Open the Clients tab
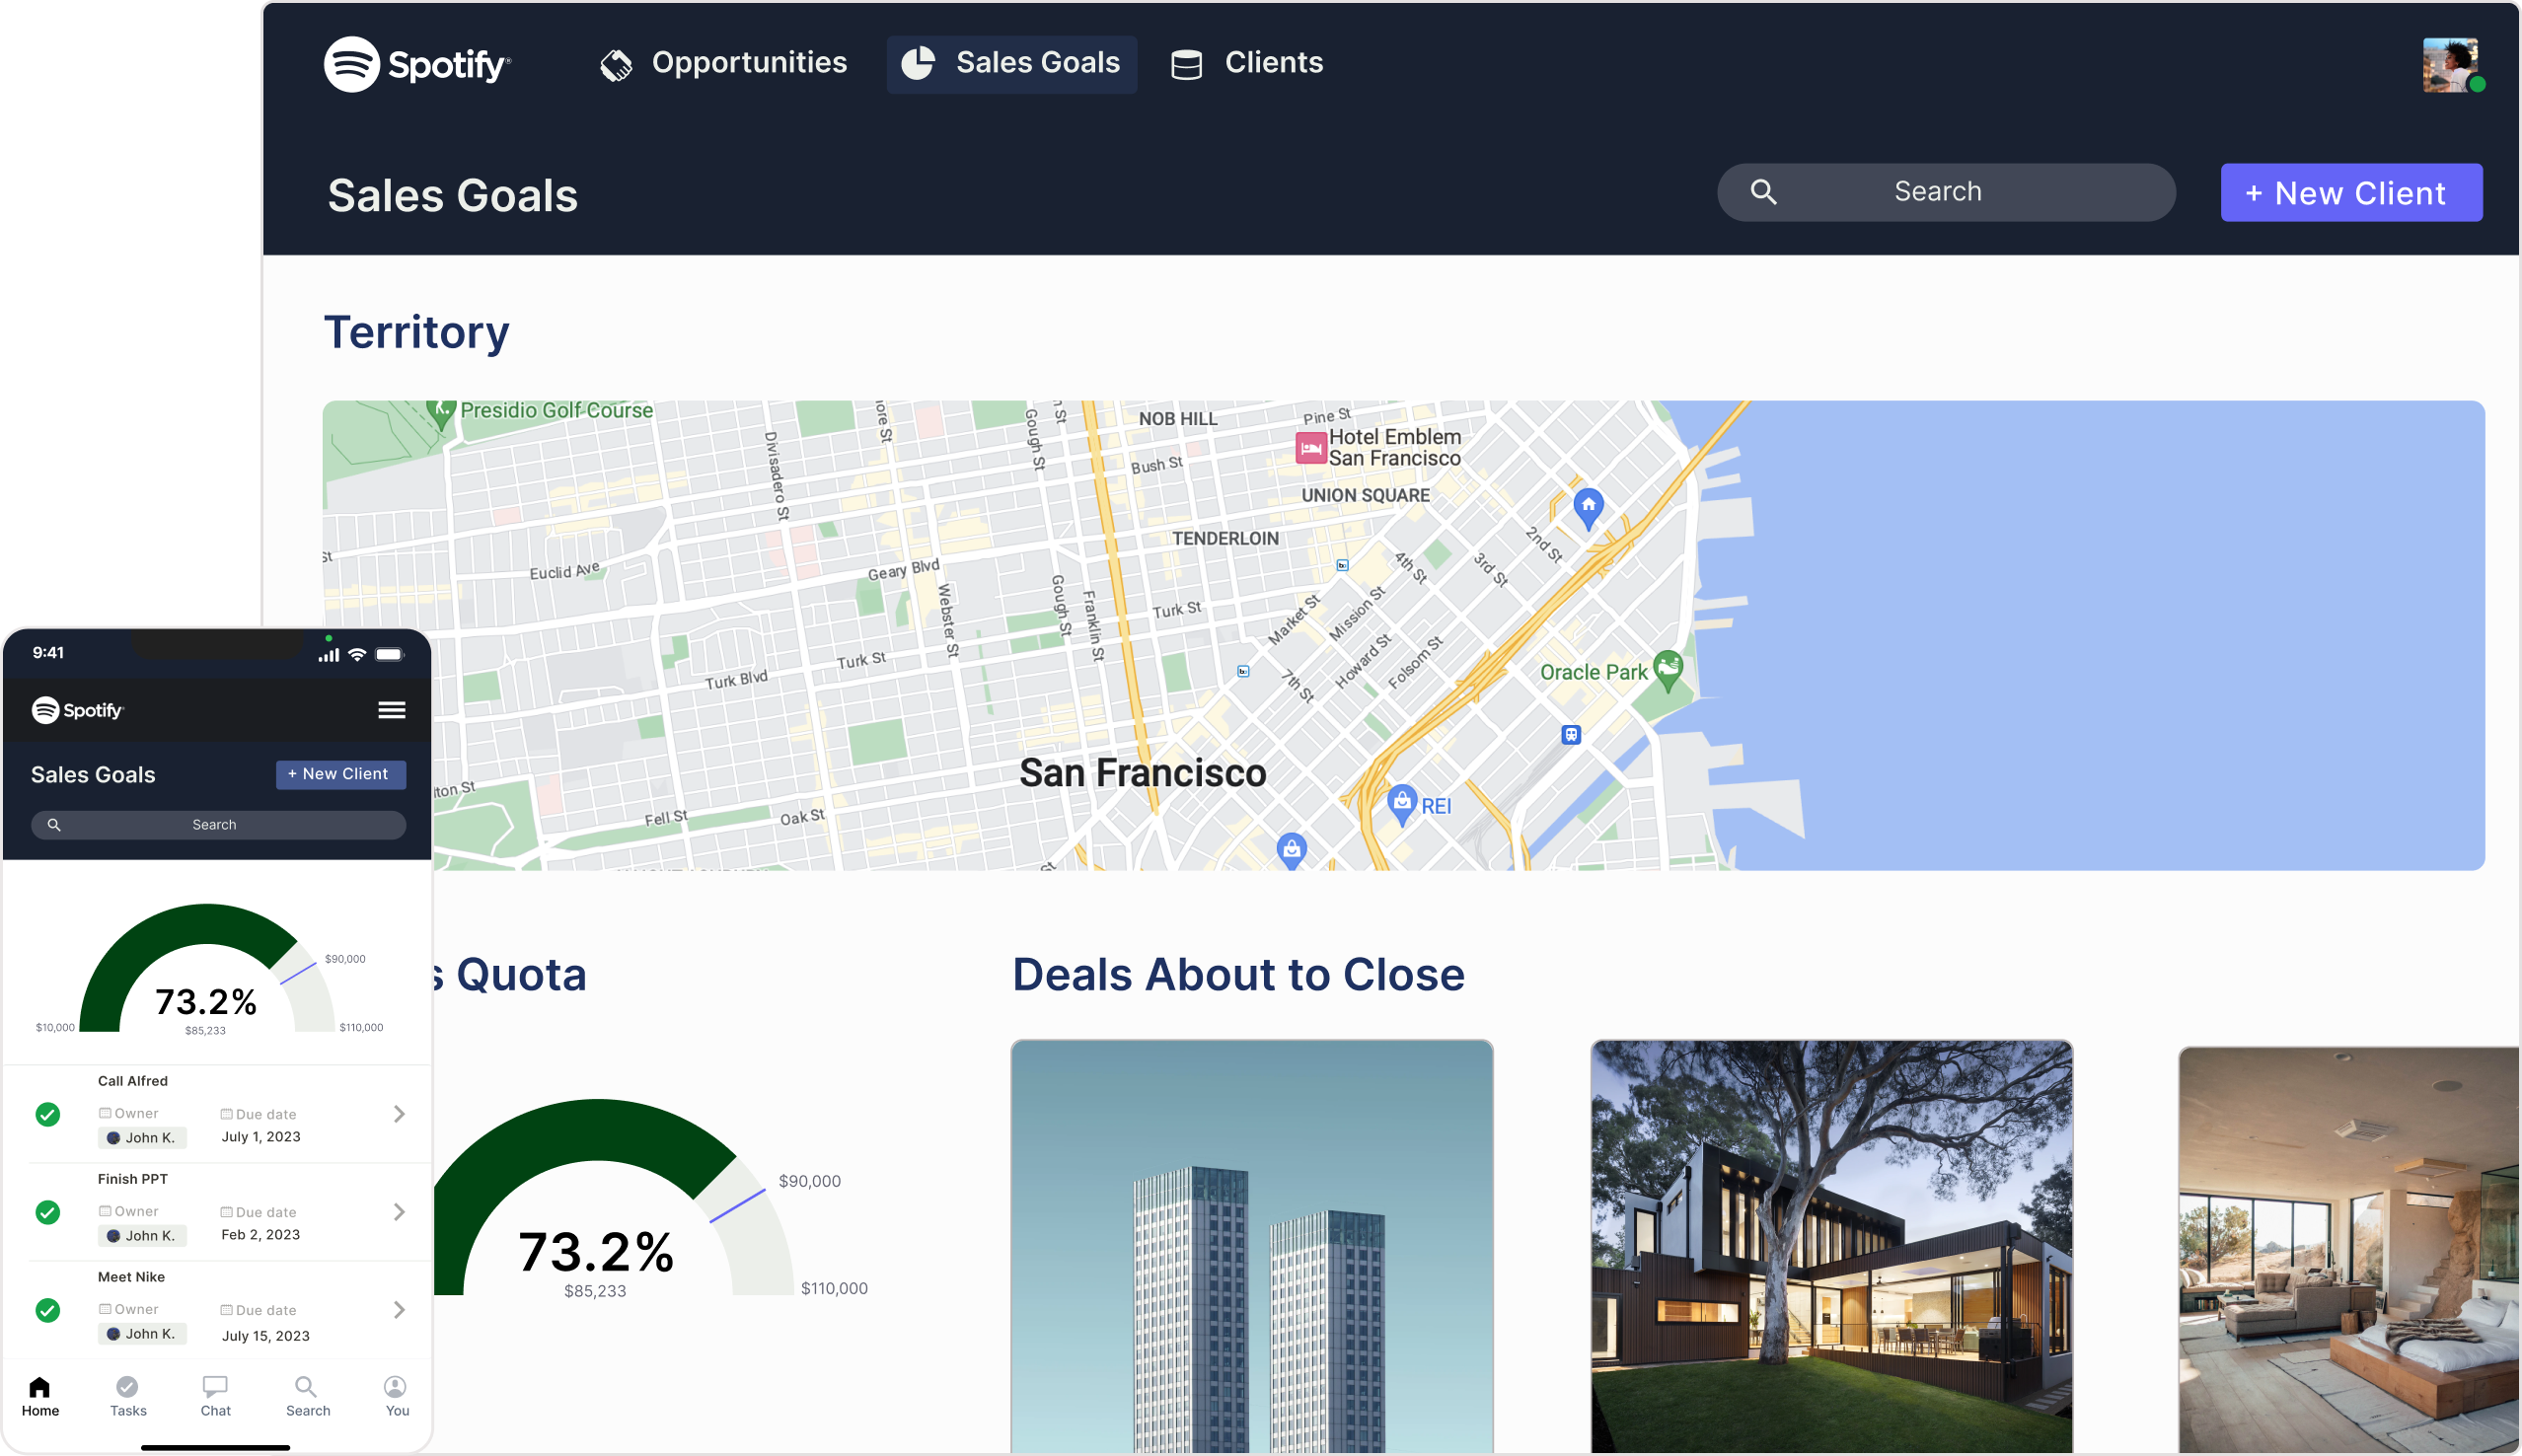Viewport: 2522px width, 1456px height. click(x=1248, y=64)
